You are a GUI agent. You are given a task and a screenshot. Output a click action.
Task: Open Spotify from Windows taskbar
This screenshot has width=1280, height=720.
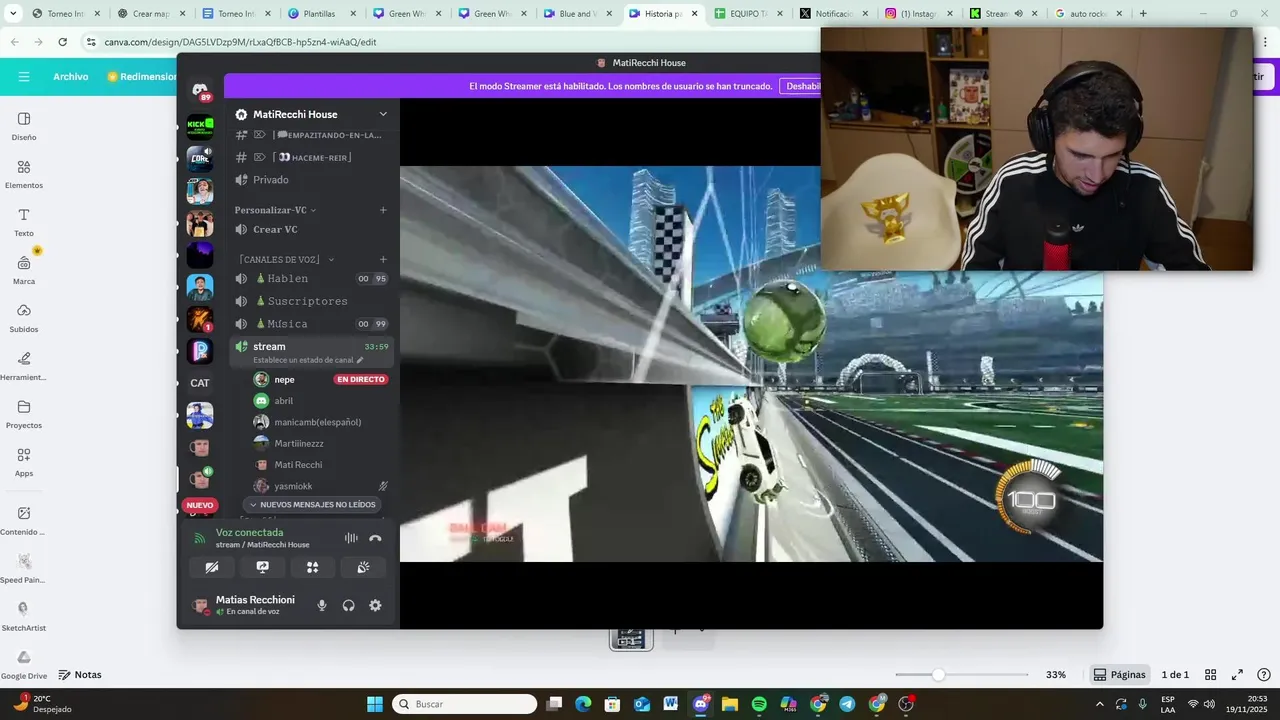click(759, 704)
